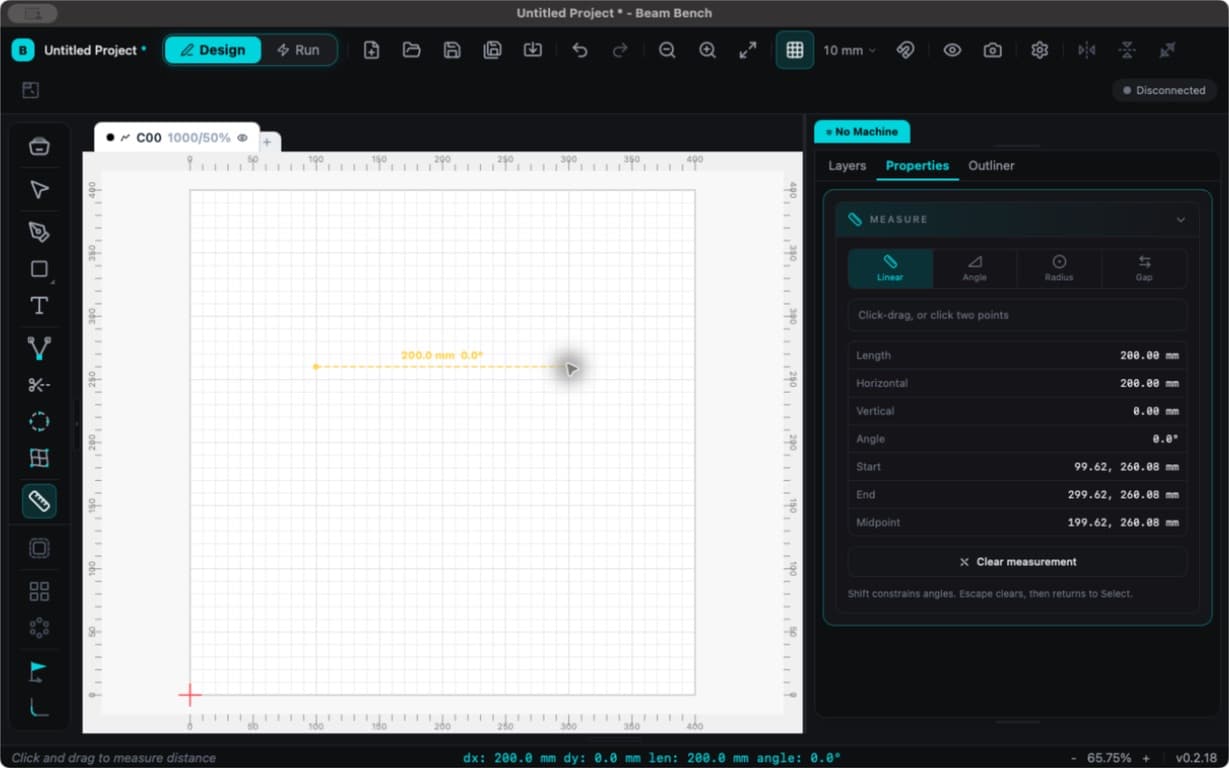
Task: Click the flip vertical icon
Action: 1127,50
